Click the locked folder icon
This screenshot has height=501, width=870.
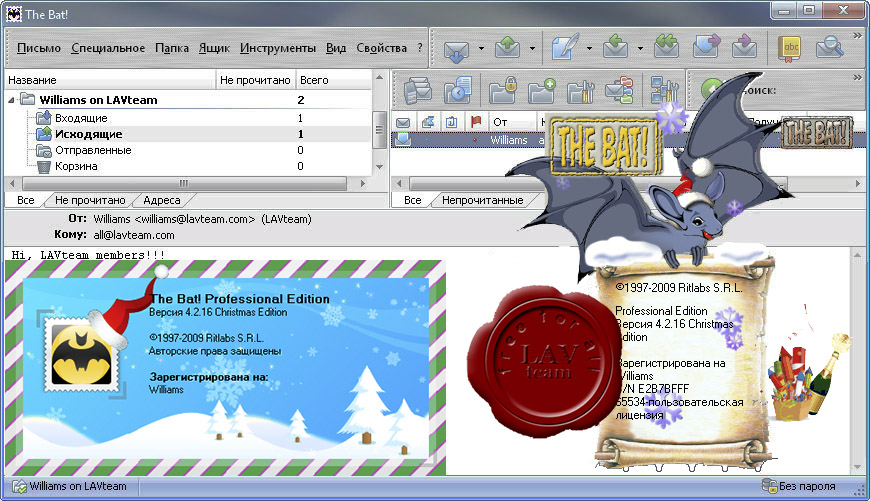(x=503, y=90)
